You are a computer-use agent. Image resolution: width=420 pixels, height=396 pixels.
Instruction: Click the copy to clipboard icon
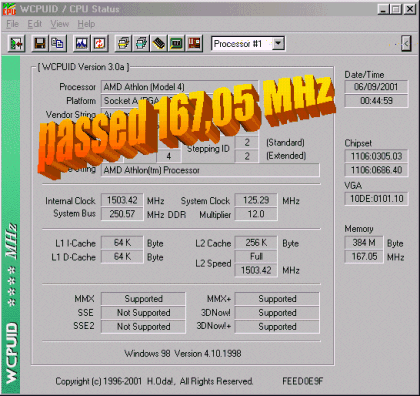(58, 43)
